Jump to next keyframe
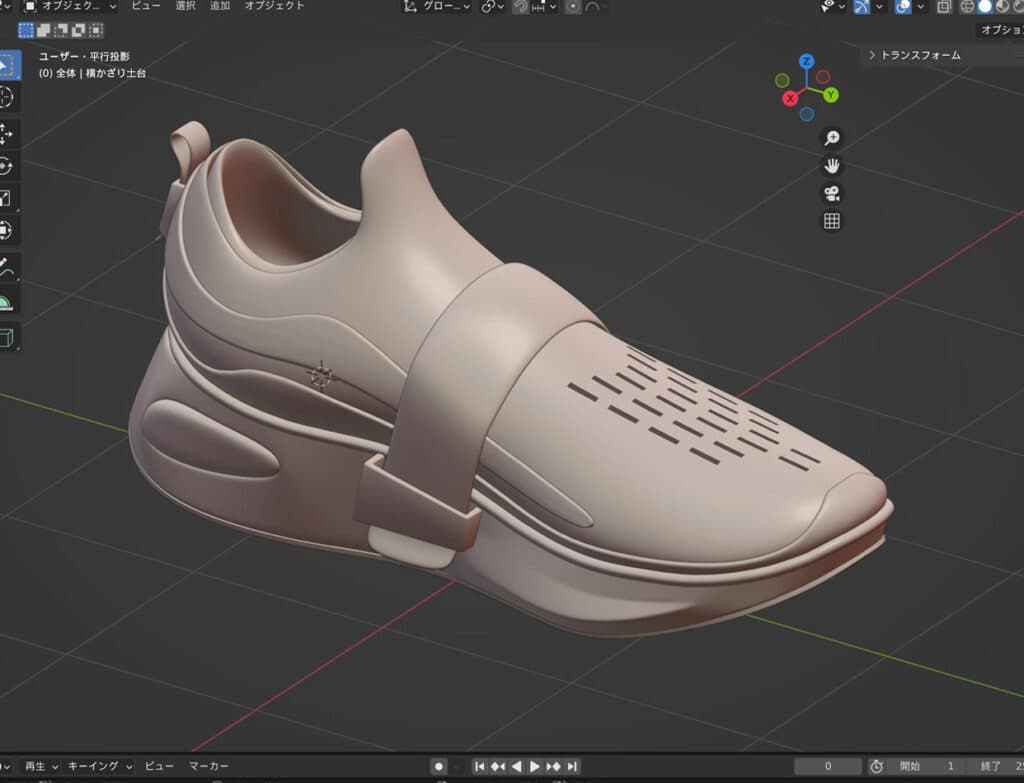Viewport: 1024px width, 783px height. [553, 766]
